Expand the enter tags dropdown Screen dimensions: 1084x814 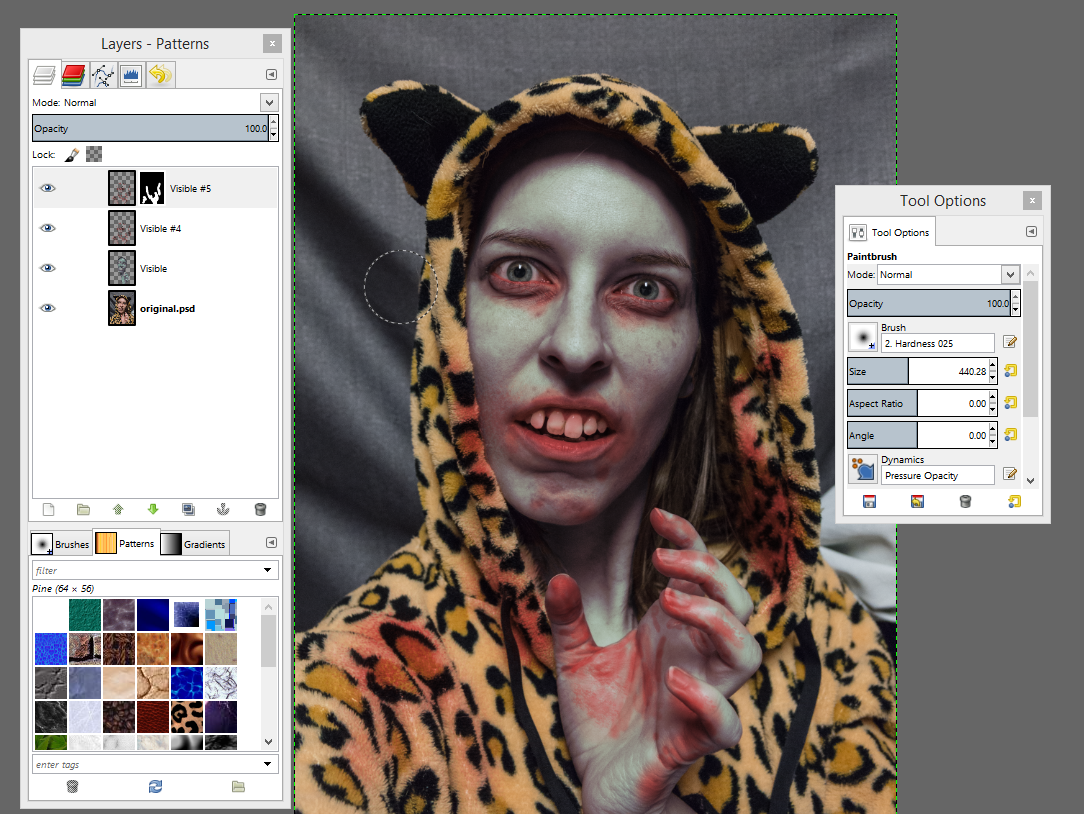267,764
